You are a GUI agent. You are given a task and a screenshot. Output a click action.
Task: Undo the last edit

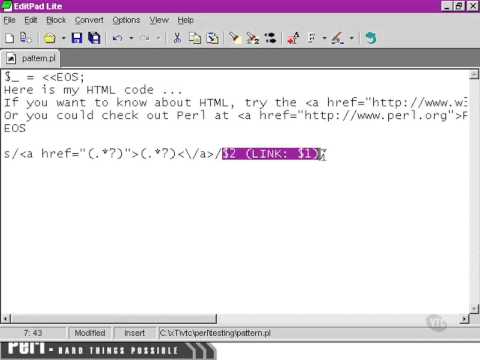(117, 38)
